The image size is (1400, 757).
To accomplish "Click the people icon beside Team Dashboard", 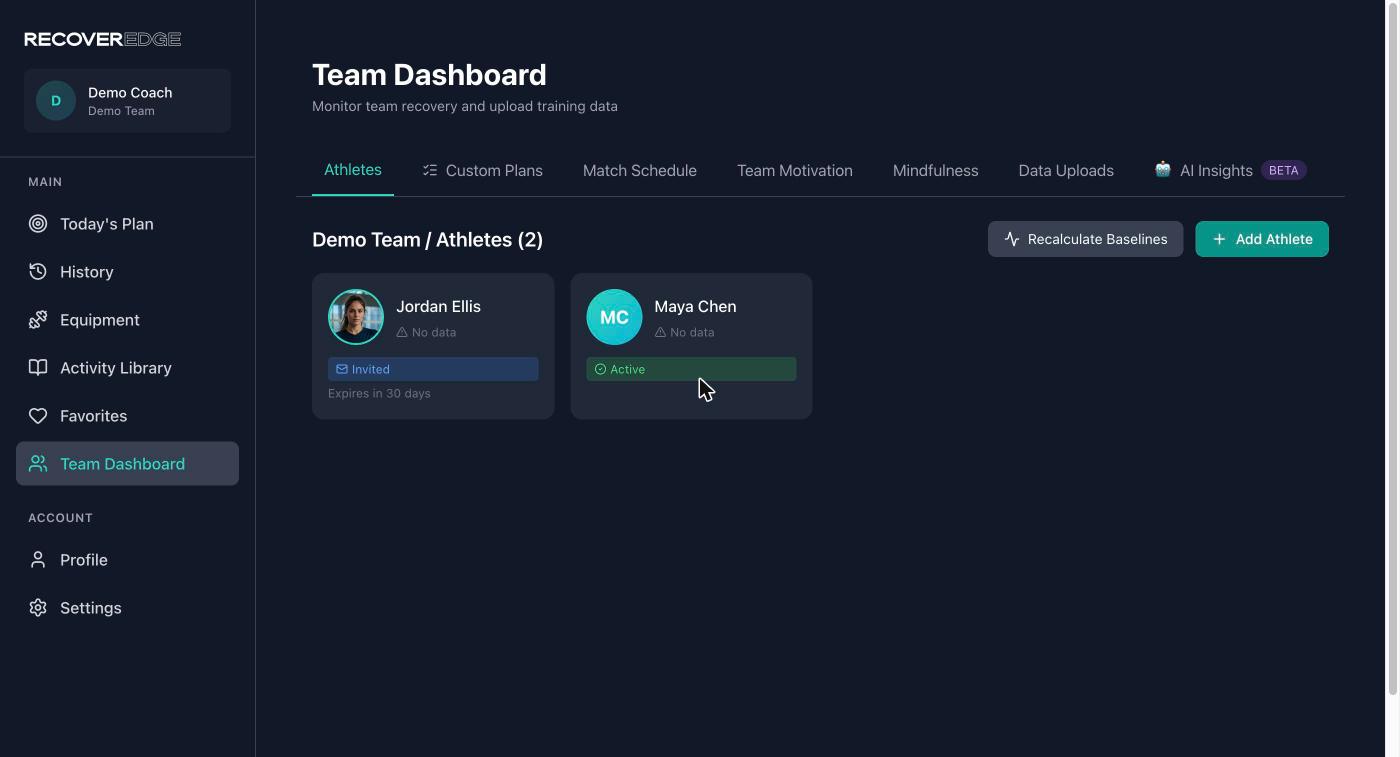I will tap(38, 464).
